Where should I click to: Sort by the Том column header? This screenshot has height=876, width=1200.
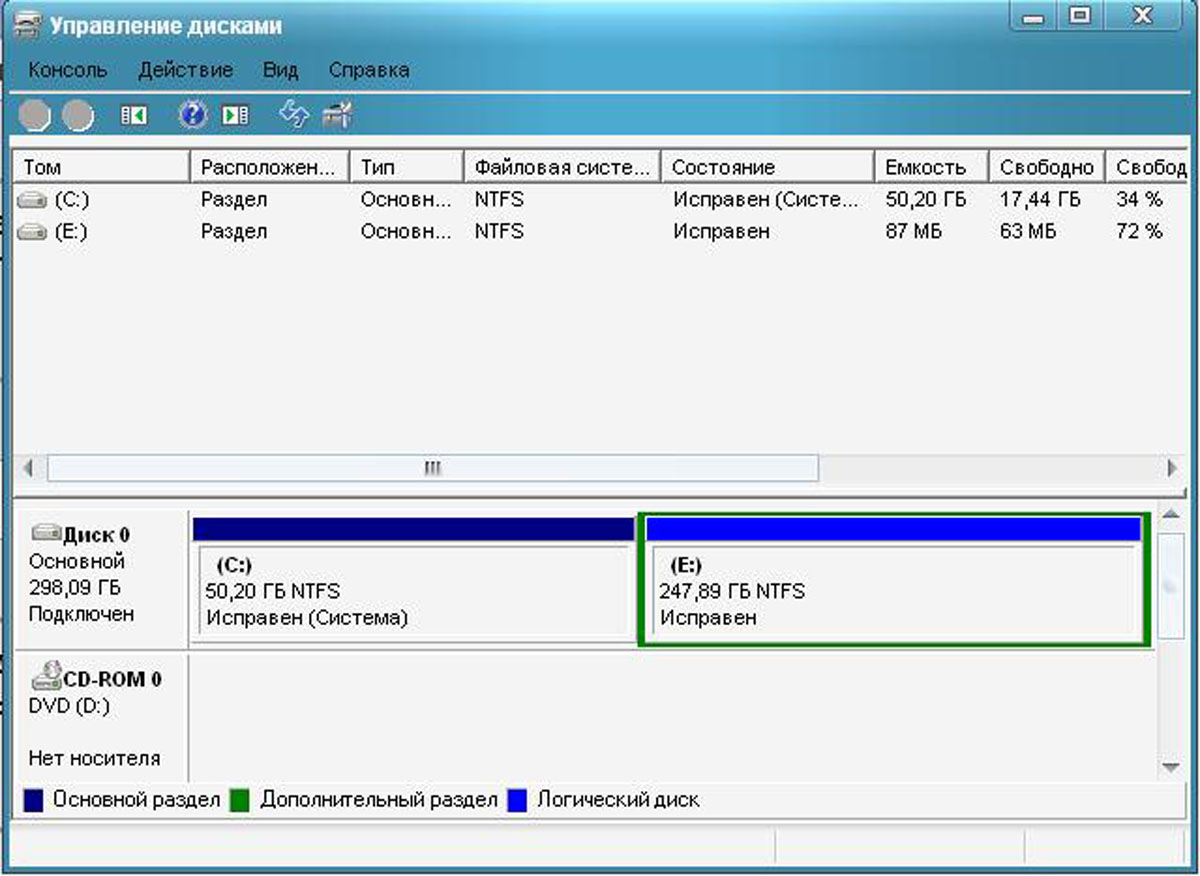pyautogui.click(x=102, y=167)
